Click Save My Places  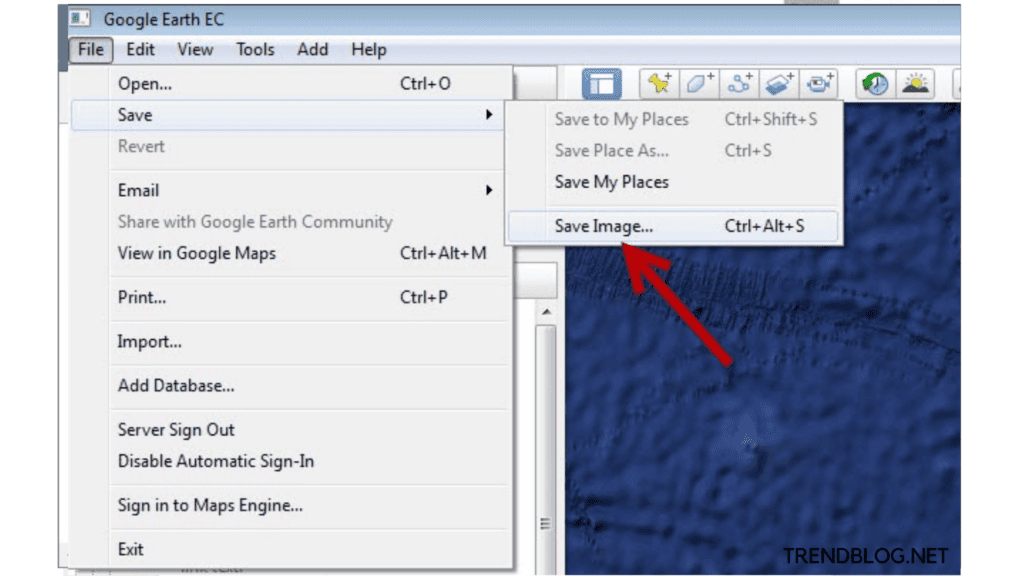click(673, 182)
